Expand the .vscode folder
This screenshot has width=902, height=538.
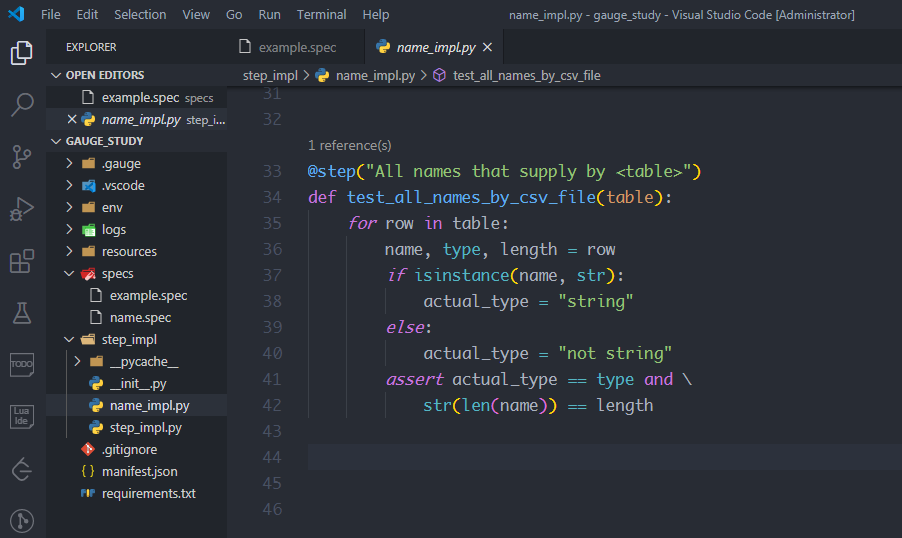click(69, 185)
